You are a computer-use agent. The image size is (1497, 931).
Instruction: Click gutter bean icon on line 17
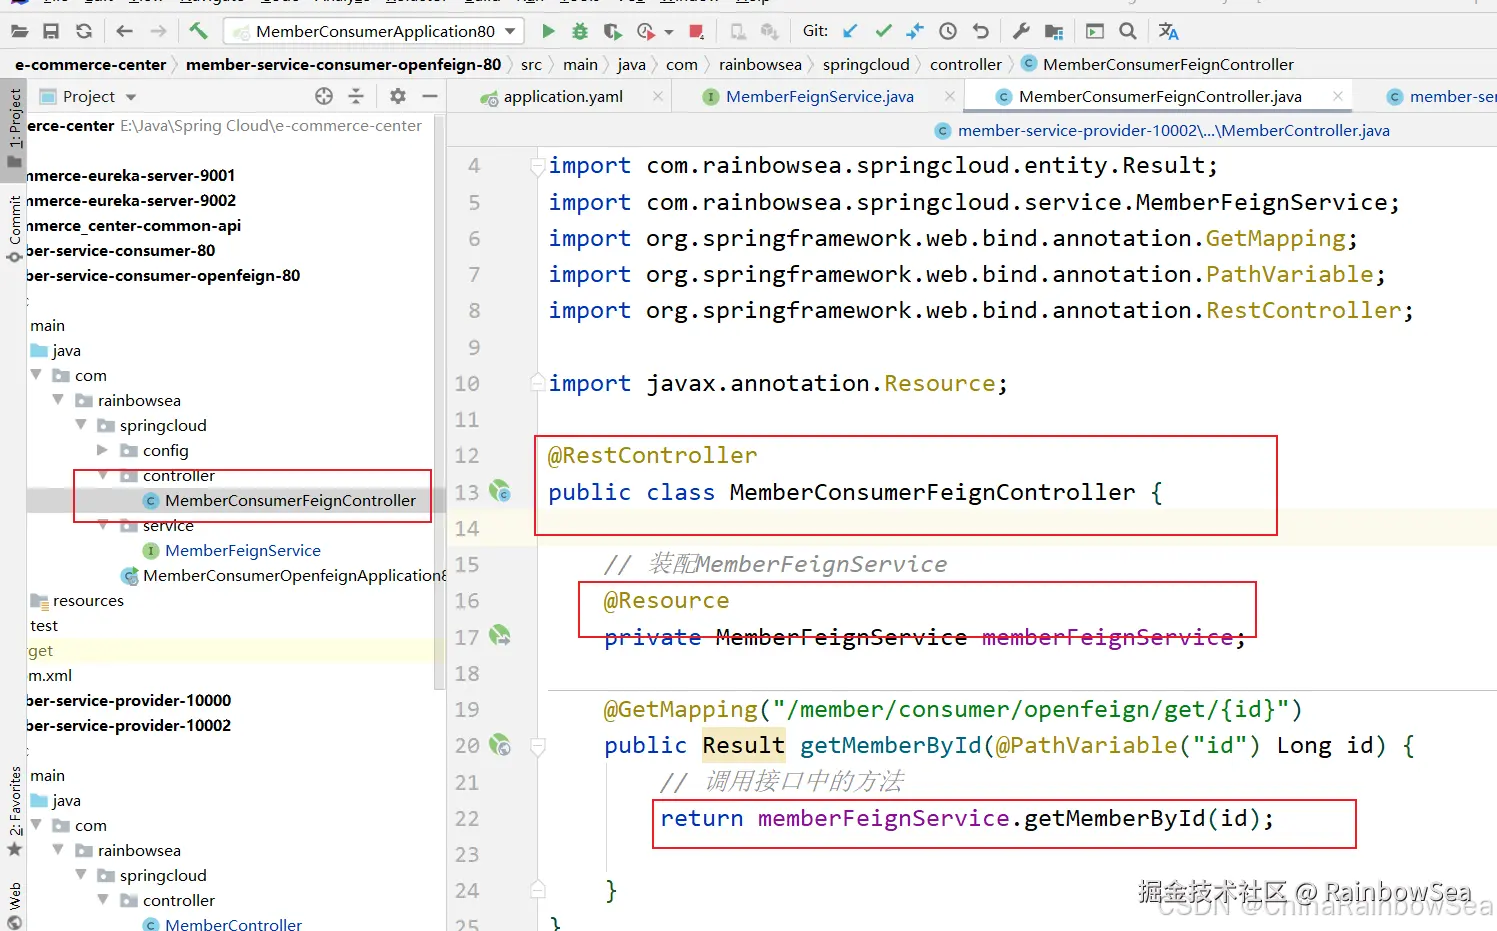500,636
